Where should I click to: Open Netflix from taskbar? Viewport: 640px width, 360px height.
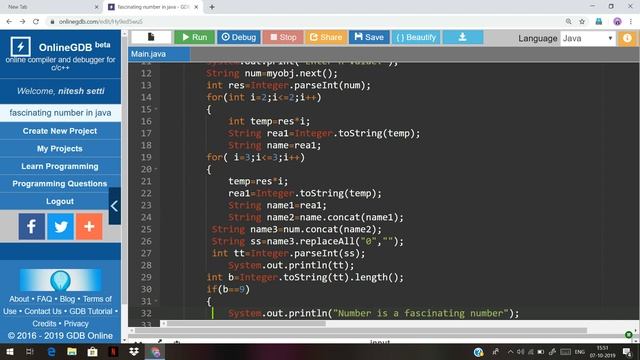click(x=113, y=352)
